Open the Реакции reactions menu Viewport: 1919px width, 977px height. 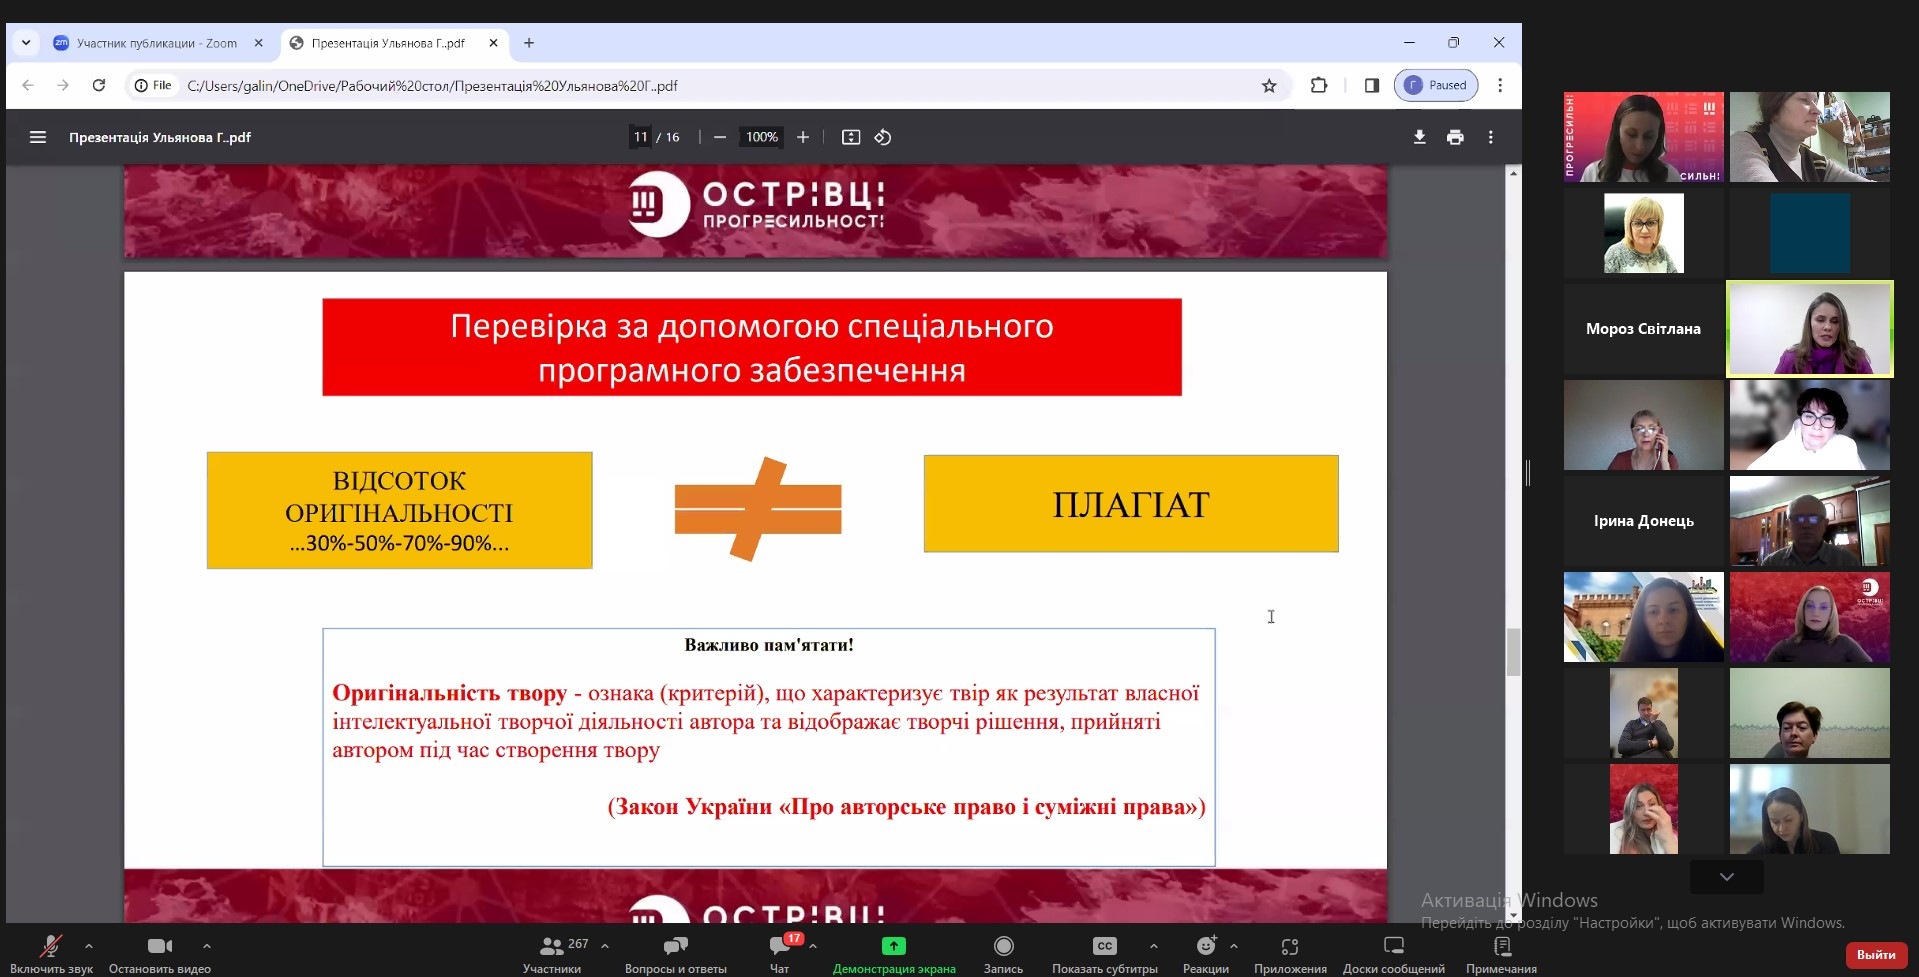coord(1206,954)
